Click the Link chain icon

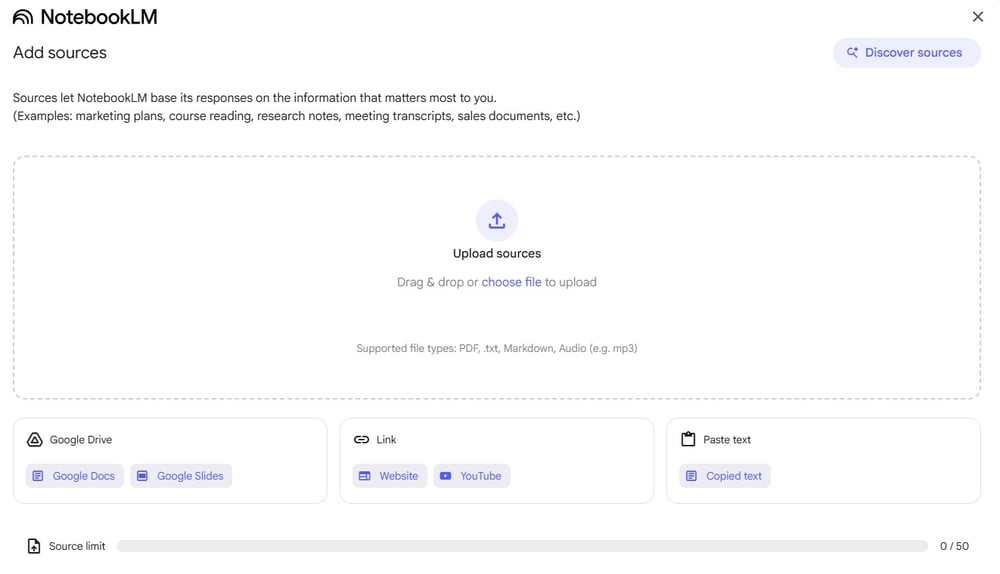(x=361, y=440)
